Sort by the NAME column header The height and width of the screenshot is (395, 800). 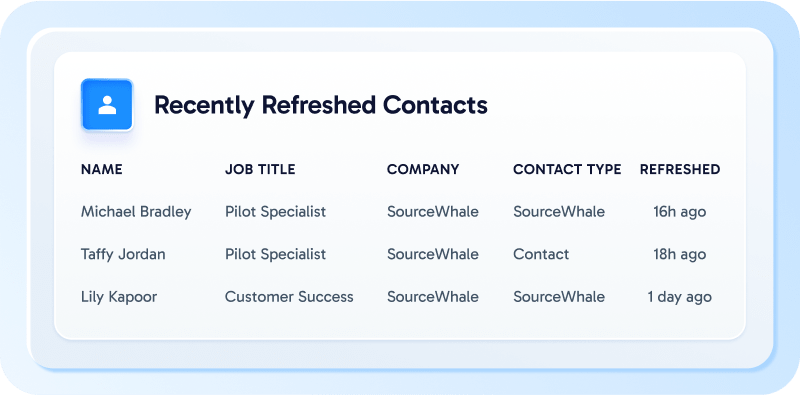(x=102, y=169)
